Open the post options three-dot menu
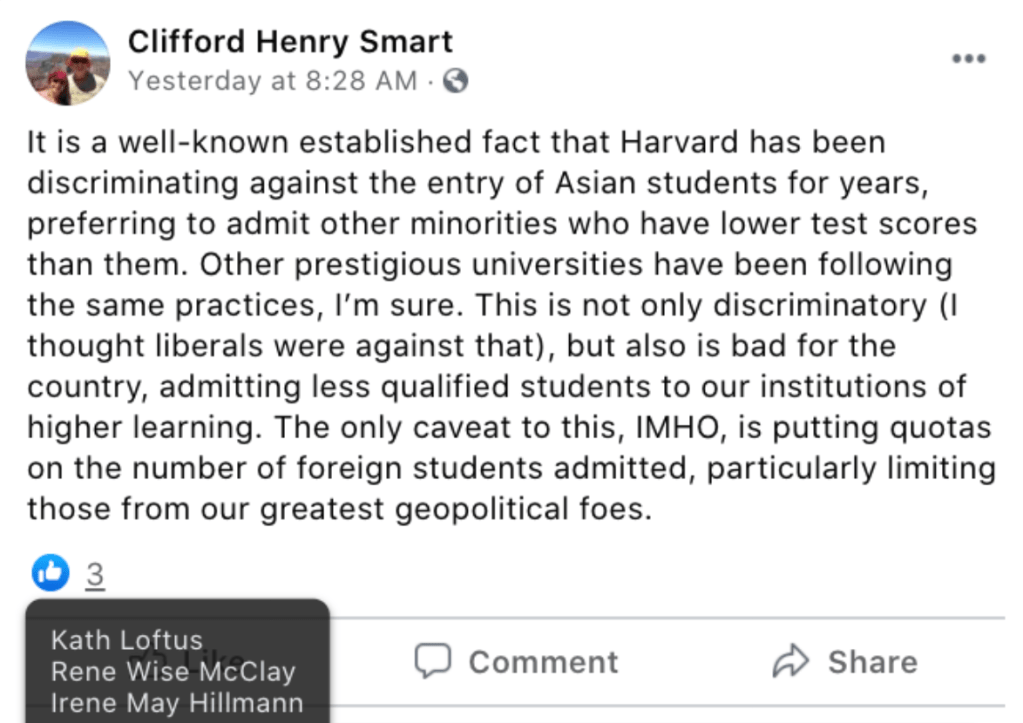 [968, 59]
